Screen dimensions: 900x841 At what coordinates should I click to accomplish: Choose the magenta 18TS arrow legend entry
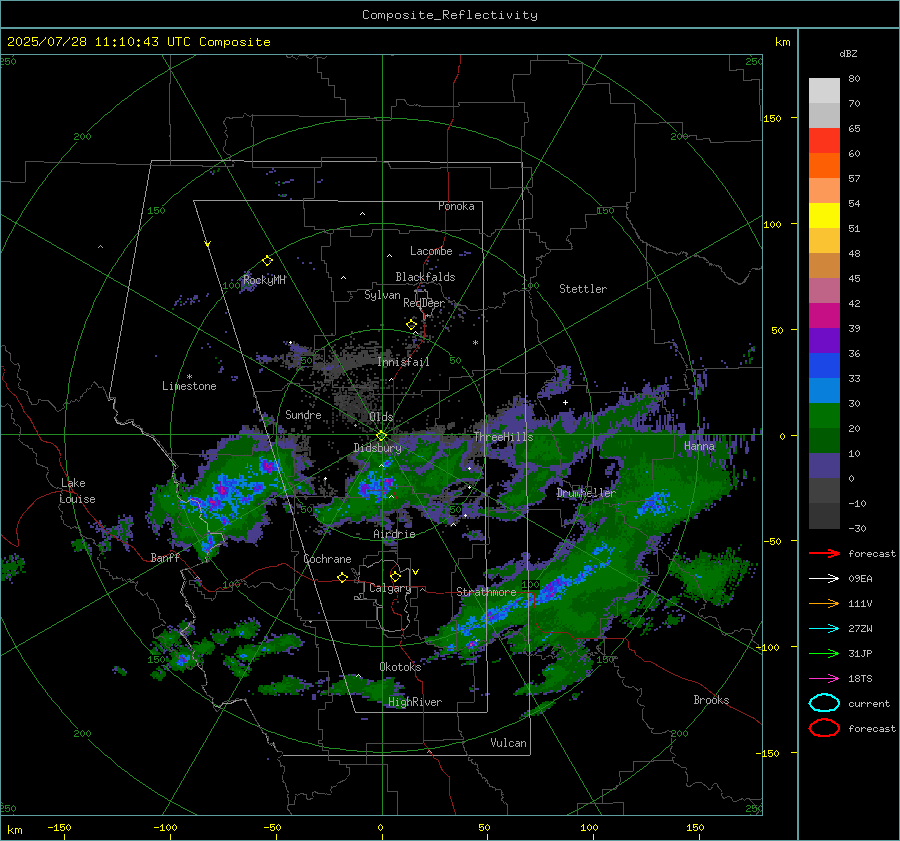pyautogui.click(x=824, y=679)
